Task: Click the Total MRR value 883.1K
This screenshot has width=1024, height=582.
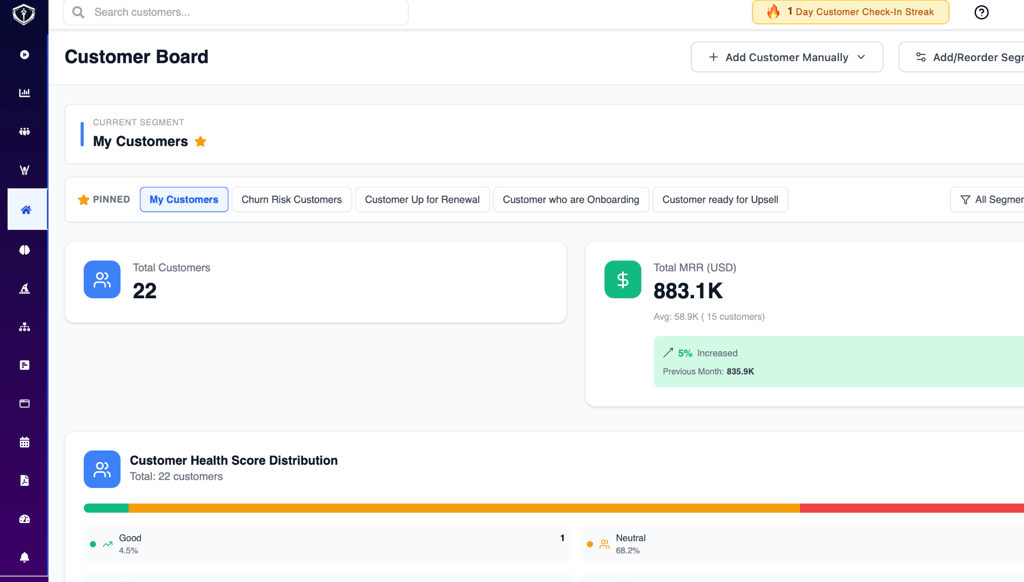Action: (x=688, y=291)
